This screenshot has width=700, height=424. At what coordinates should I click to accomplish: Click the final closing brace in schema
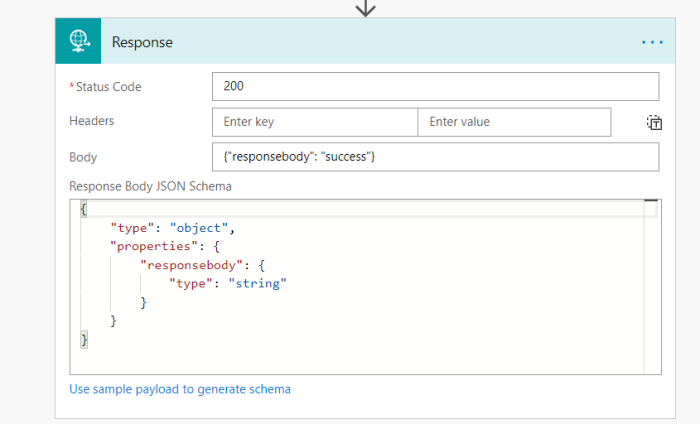pyautogui.click(x=84, y=340)
